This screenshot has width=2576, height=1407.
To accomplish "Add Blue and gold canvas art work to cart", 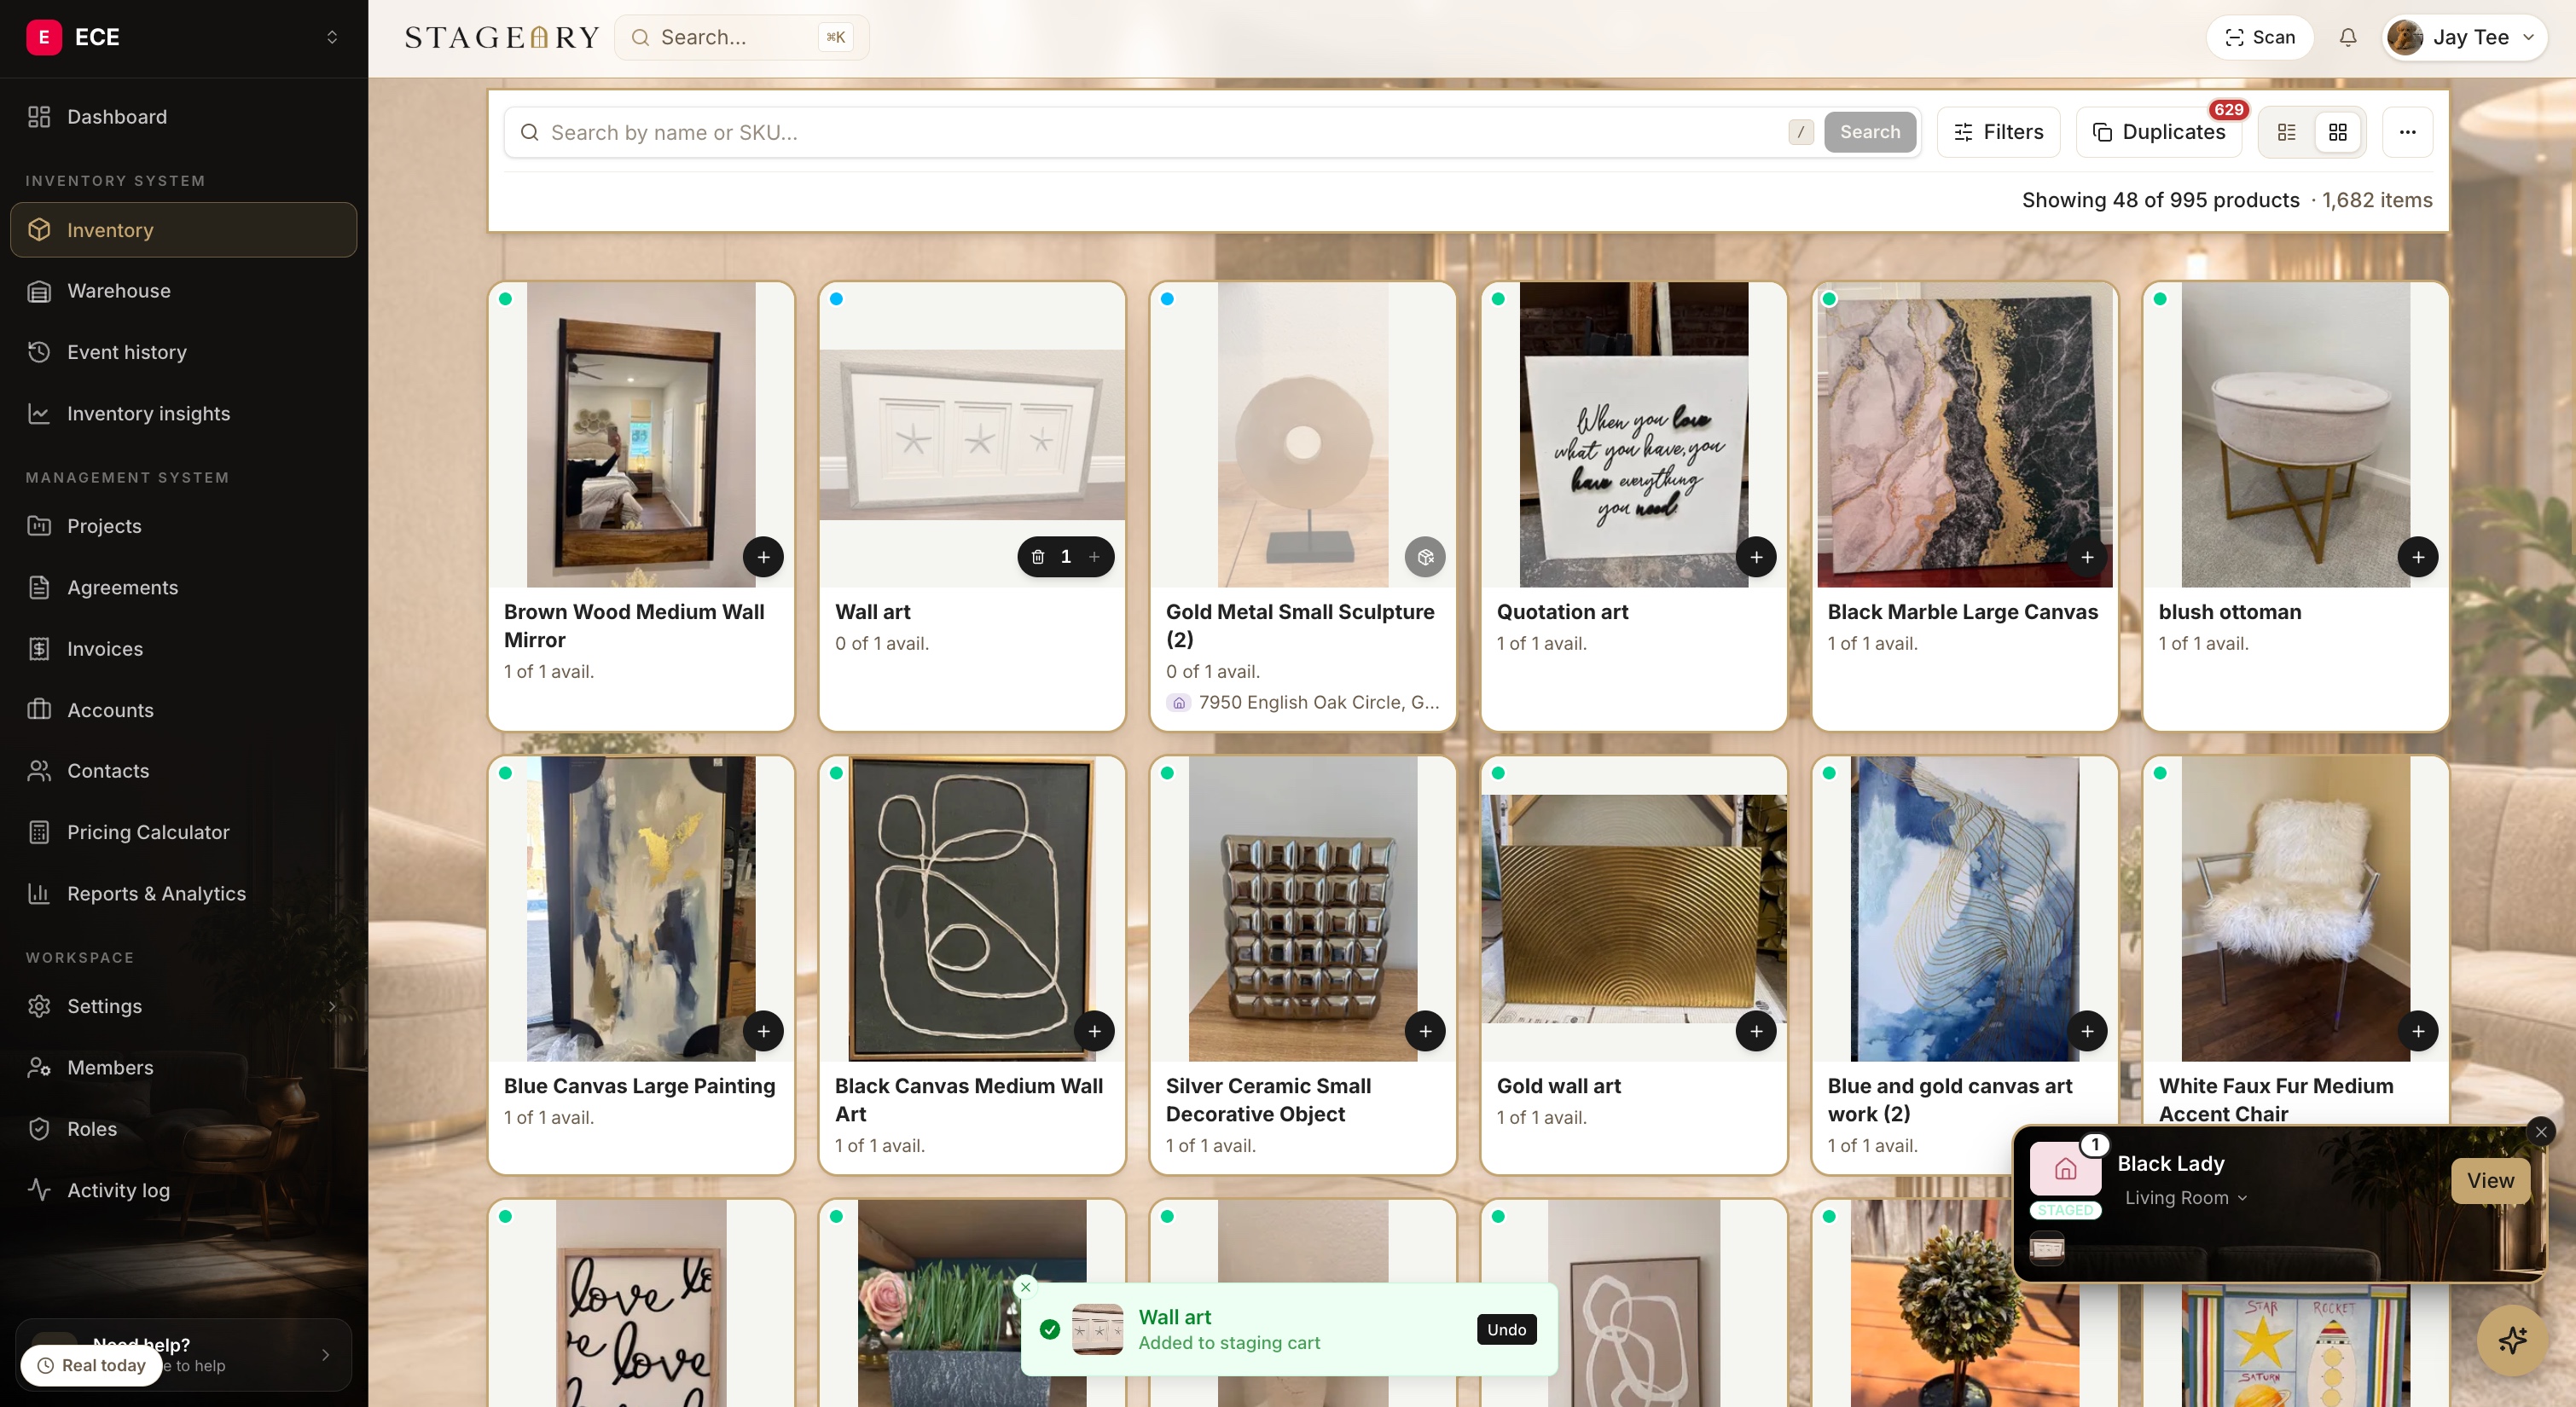I will (x=2087, y=1031).
